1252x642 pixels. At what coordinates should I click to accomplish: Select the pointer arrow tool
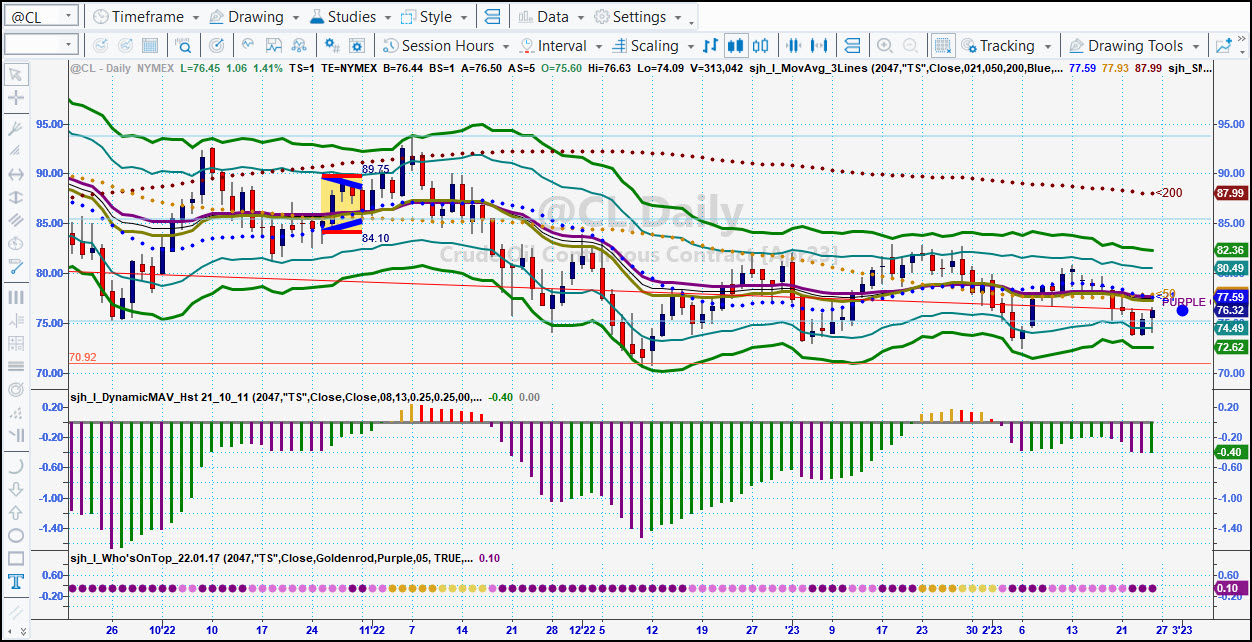coord(16,75)
